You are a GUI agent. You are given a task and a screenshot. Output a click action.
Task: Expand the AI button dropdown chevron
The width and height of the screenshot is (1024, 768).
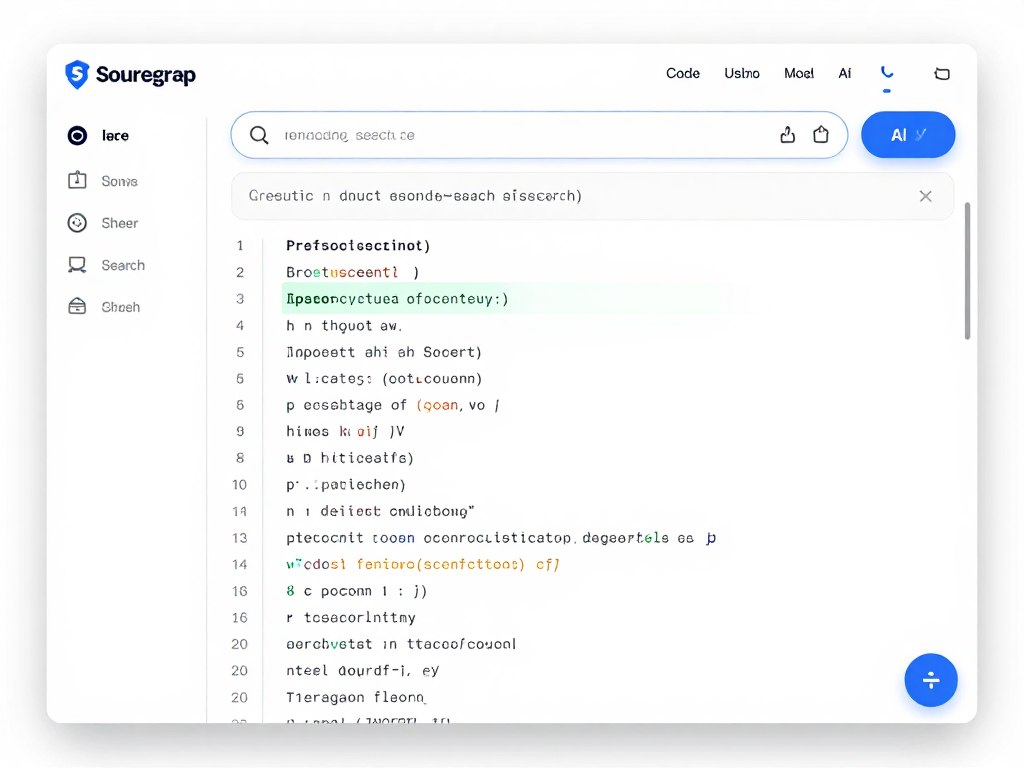[922, 134]
